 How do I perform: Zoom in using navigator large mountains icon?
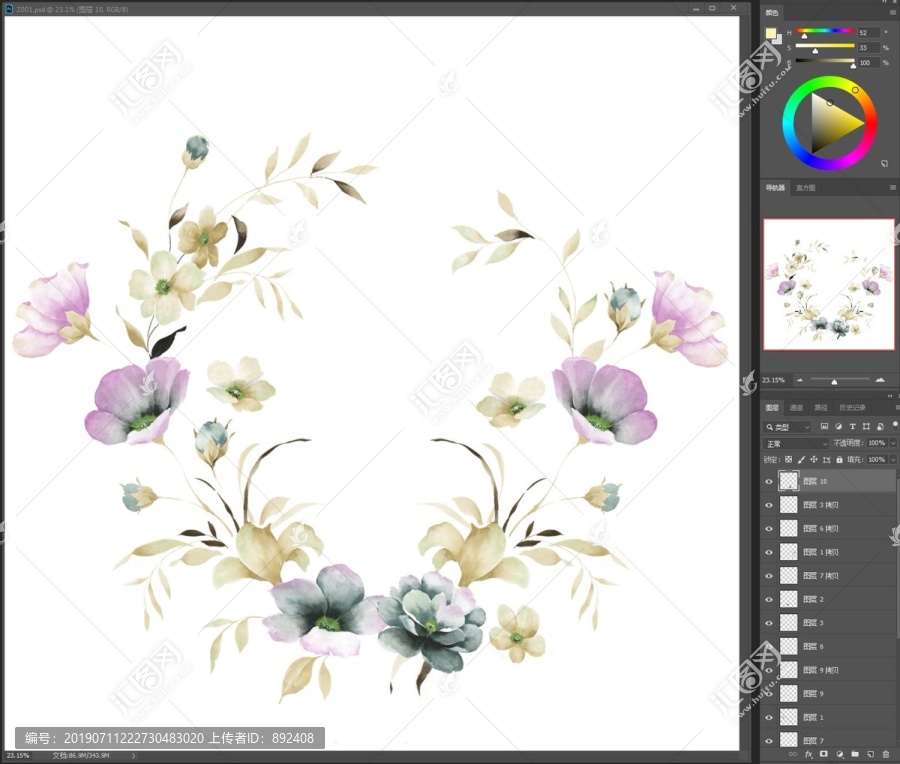[x=880, y=379]
